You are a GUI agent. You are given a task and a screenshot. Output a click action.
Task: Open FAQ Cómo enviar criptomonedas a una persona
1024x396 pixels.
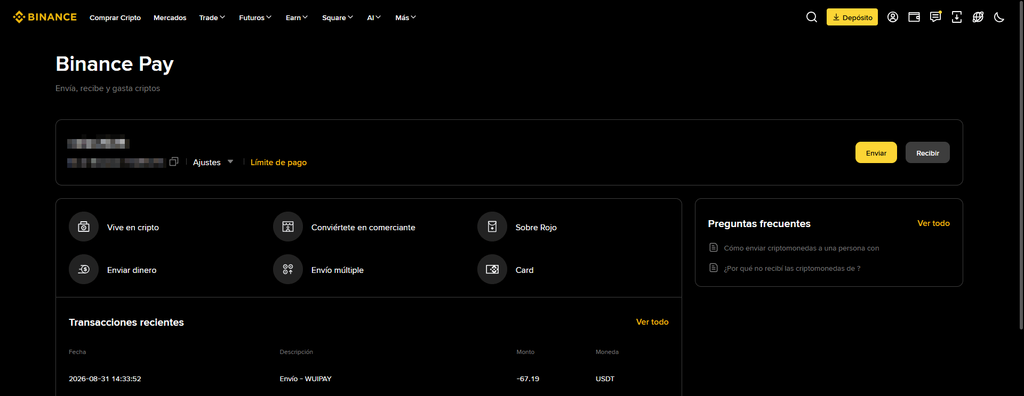click(x=801, y=248)
